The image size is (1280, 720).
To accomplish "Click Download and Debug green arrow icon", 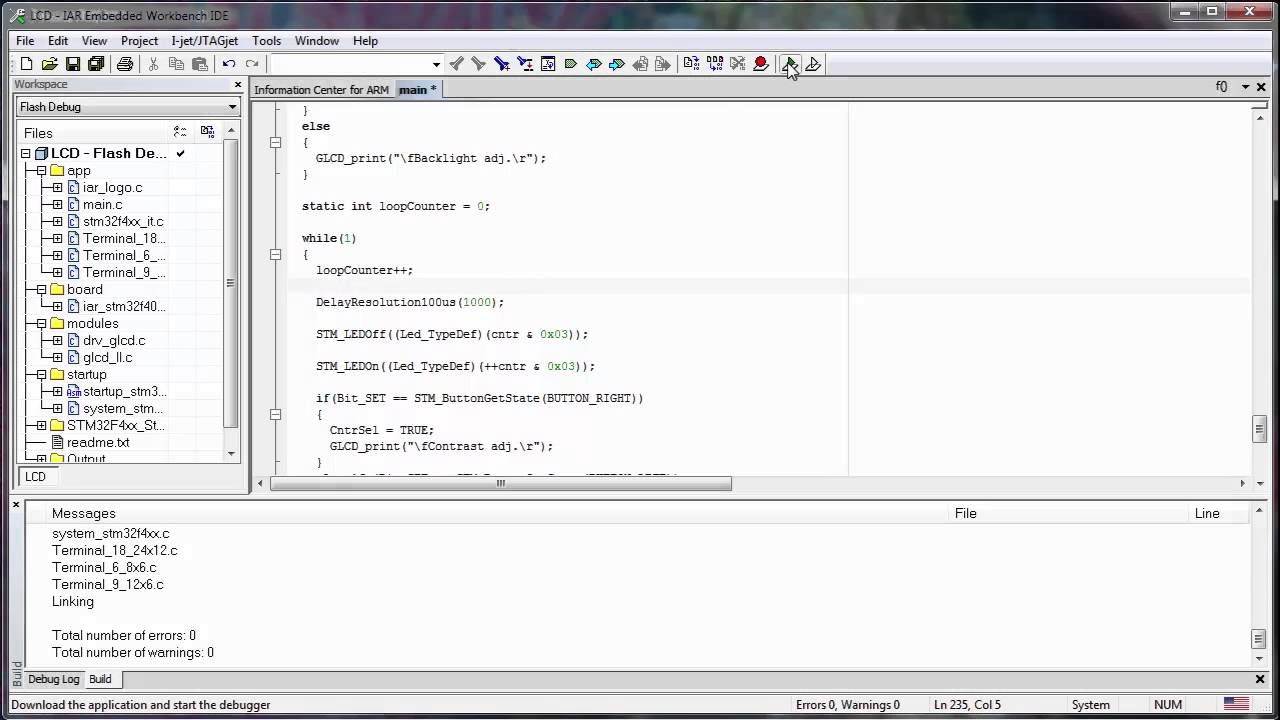I will pos(789,64).
